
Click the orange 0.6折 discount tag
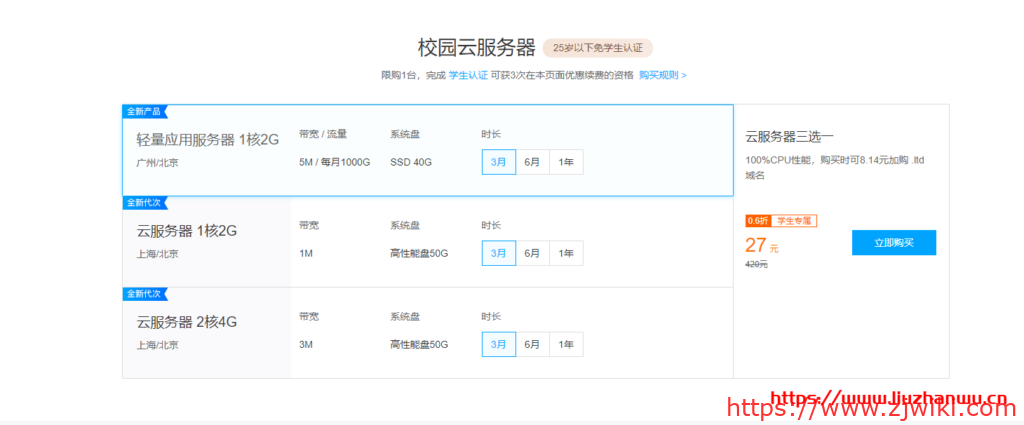pos(757,221)
